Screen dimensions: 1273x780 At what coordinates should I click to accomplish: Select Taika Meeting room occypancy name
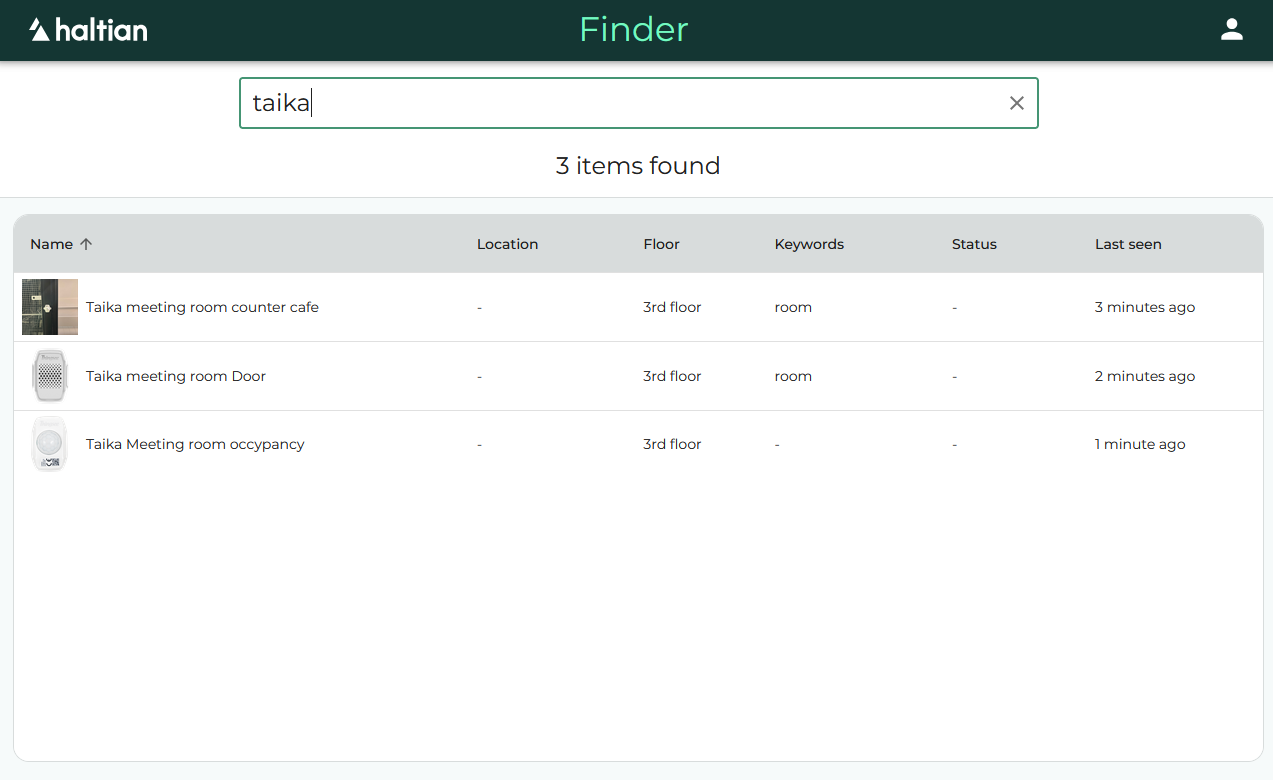tap(195, 444)
